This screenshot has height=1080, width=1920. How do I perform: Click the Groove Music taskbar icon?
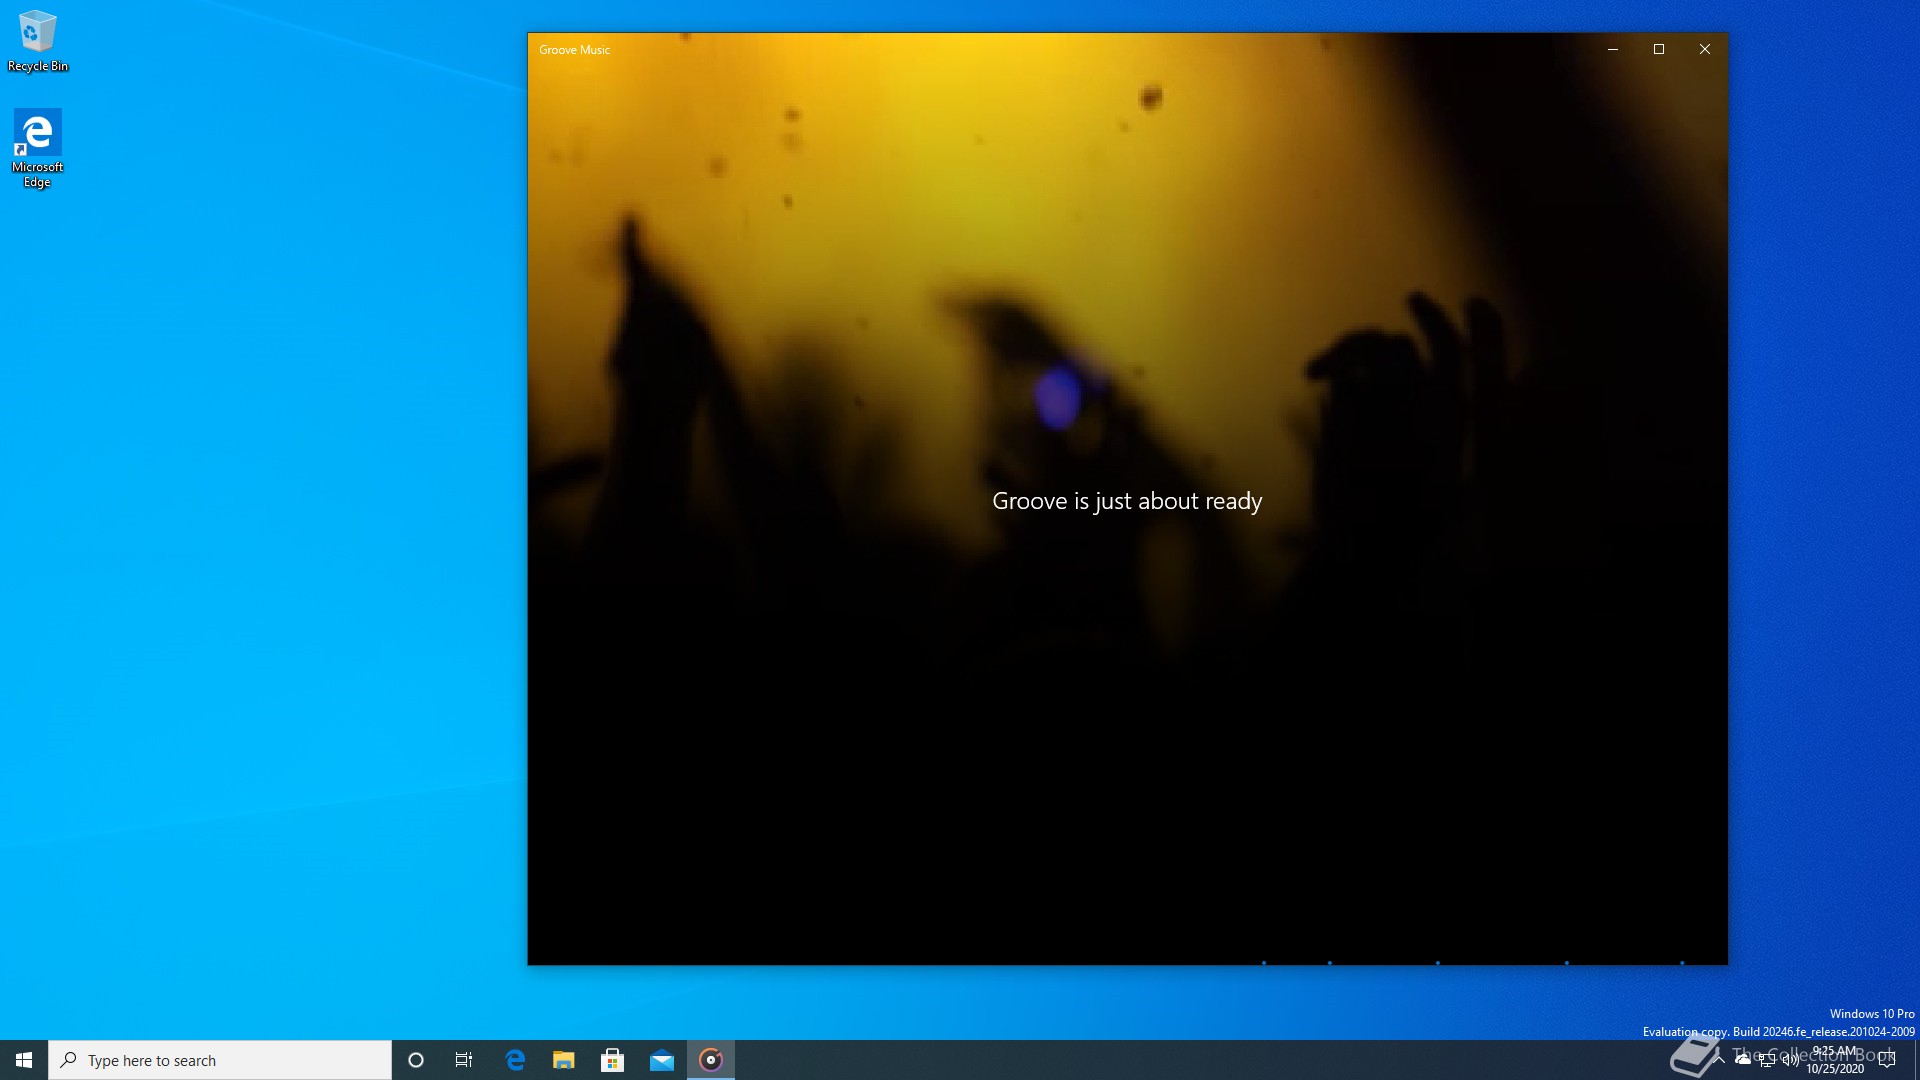711,1060
